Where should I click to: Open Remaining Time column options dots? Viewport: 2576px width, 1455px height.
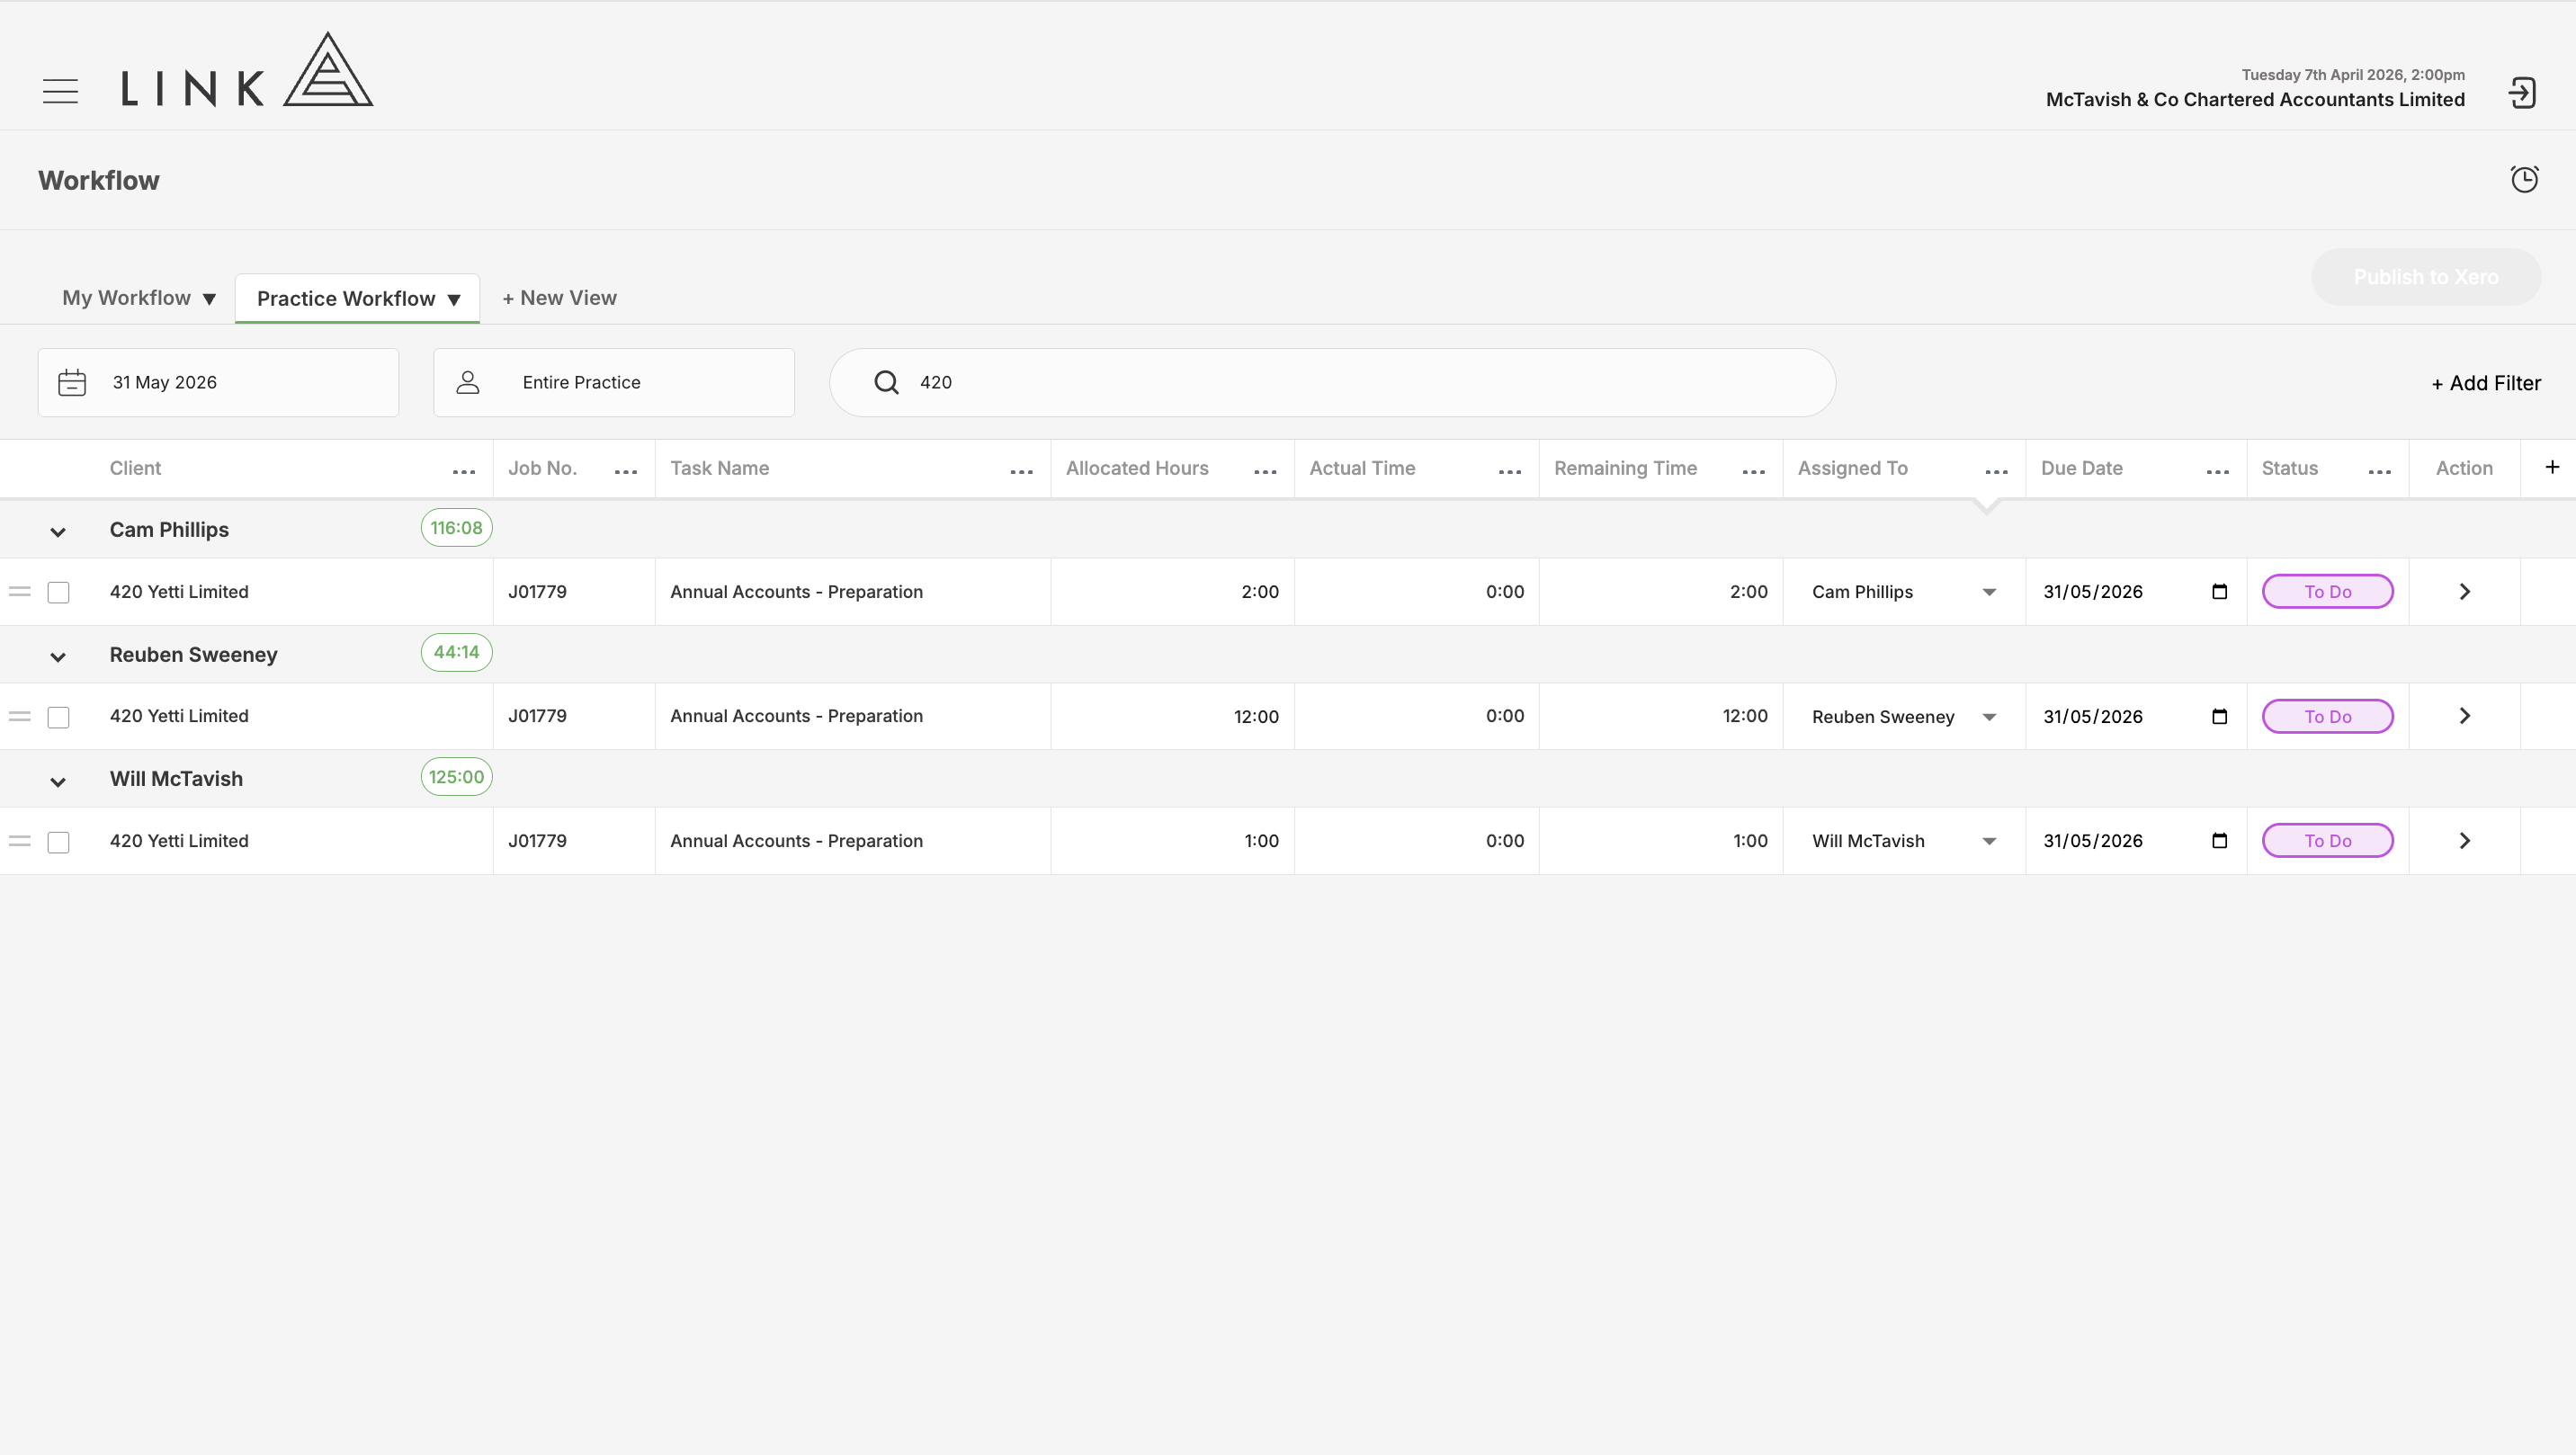[x=1753, y=472]
